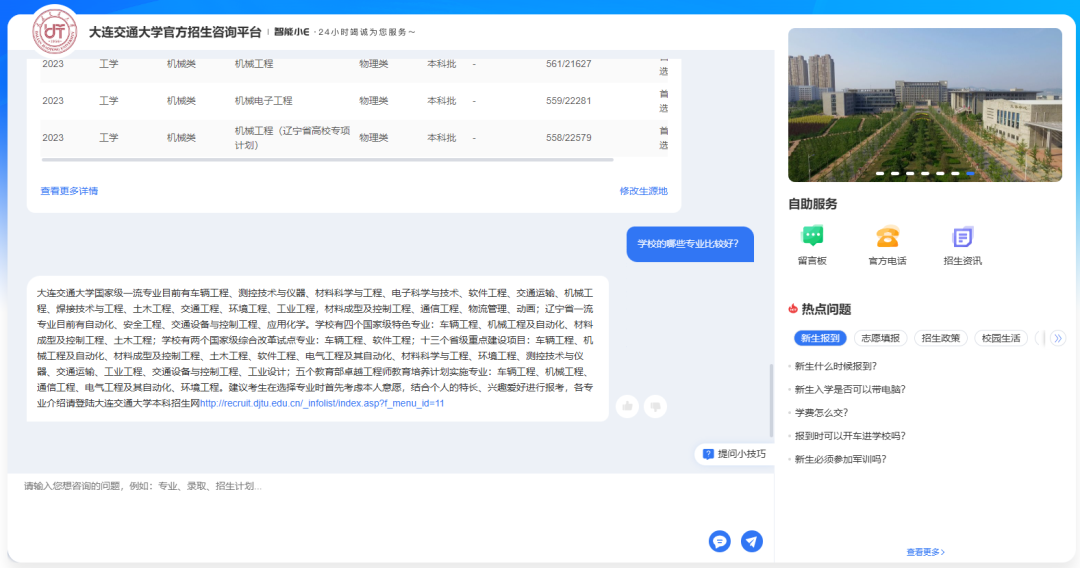The image size is (1080, 568).
Task: Click 修改生源地 link
Action: tap(643, 191)
